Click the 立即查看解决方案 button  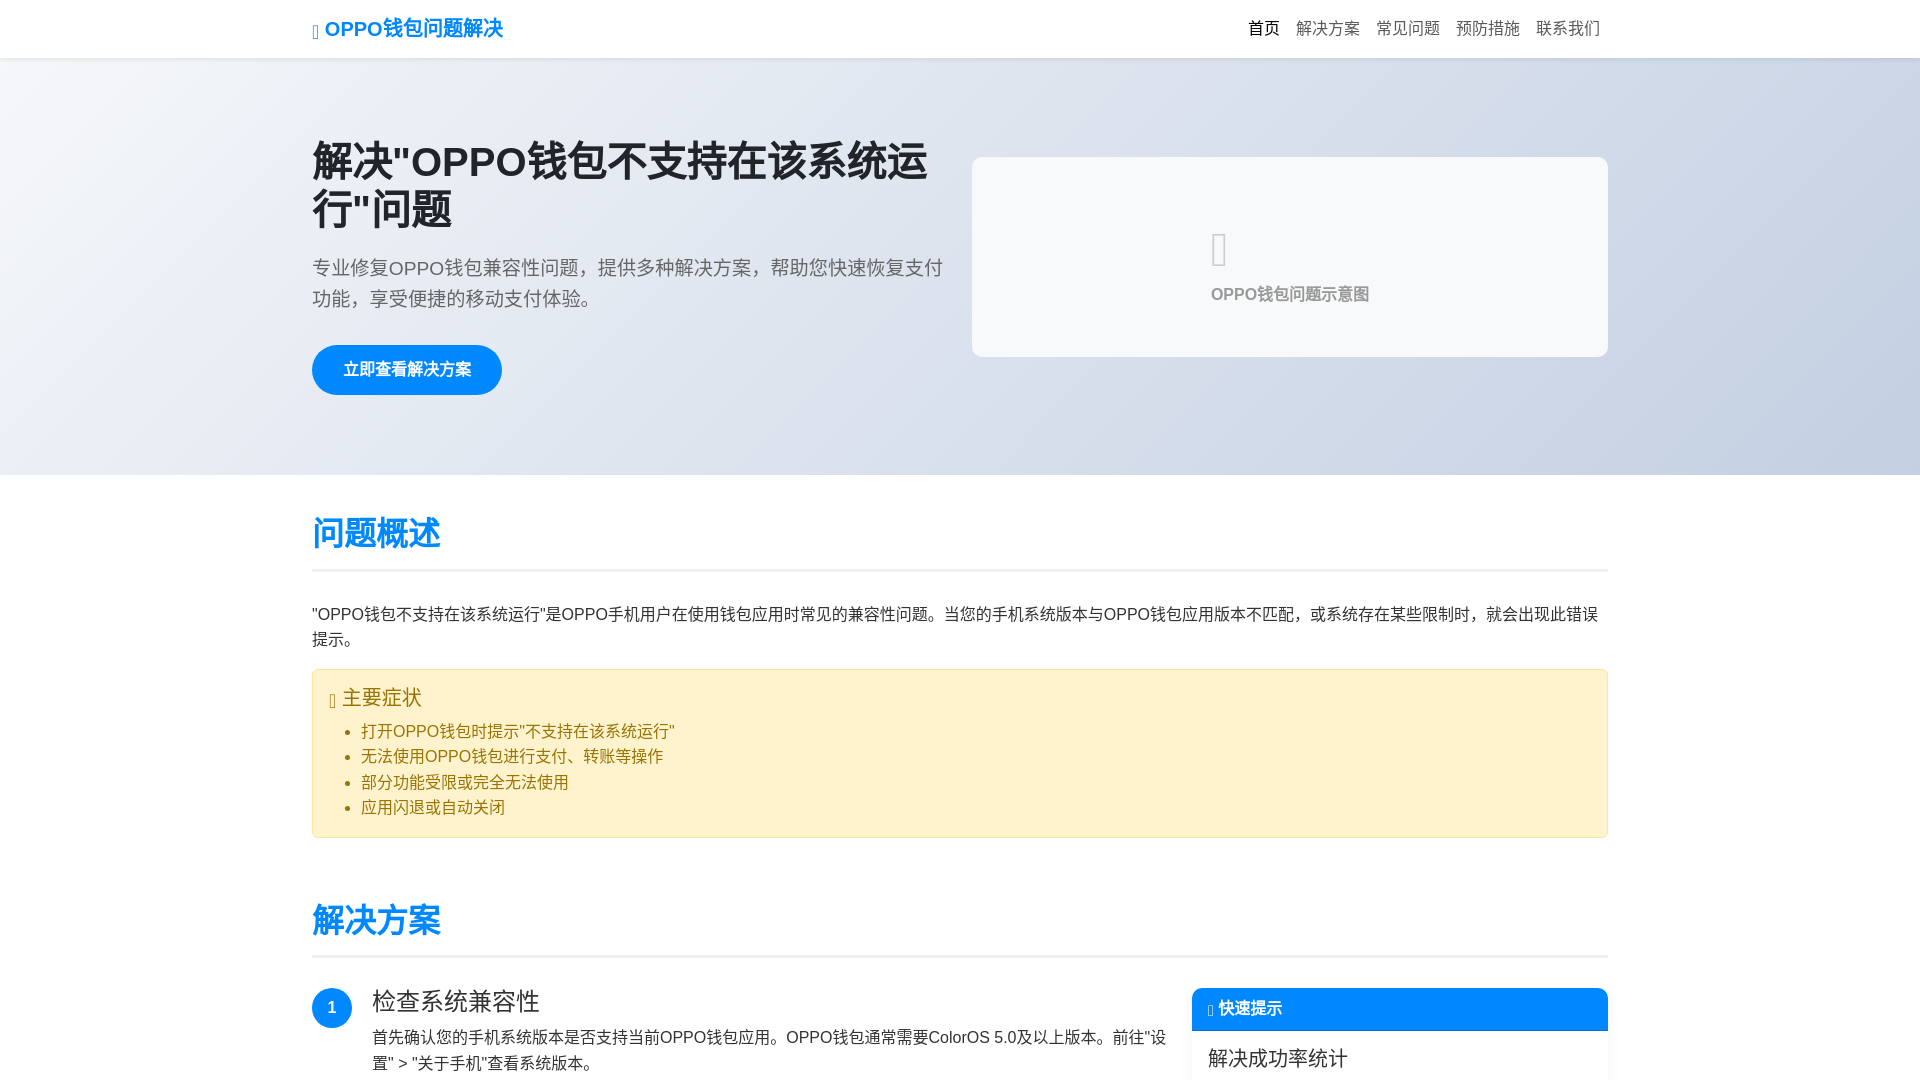[x=407, y=370]
